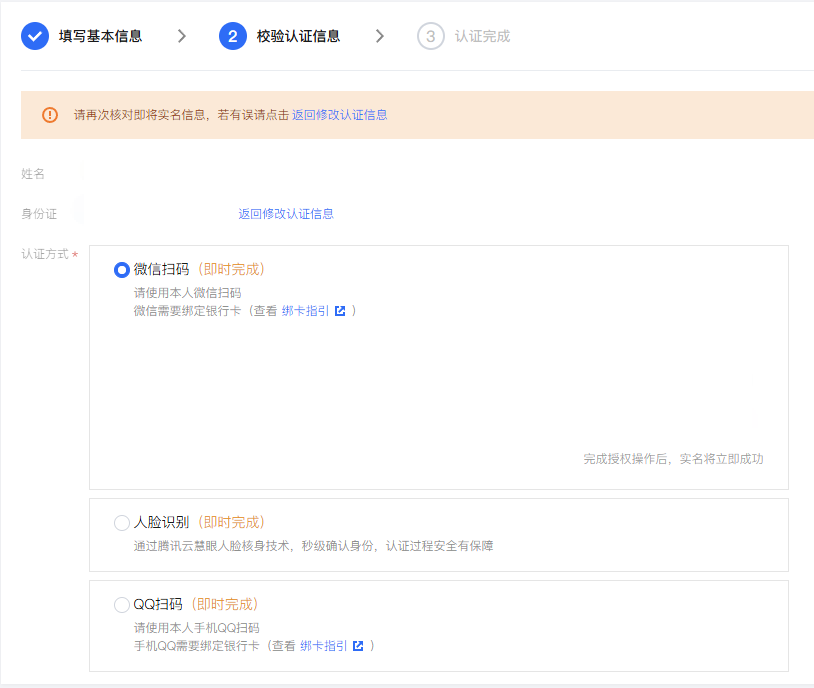
Task: Click the 人脸识别 option description text
Action: point(313,546)
